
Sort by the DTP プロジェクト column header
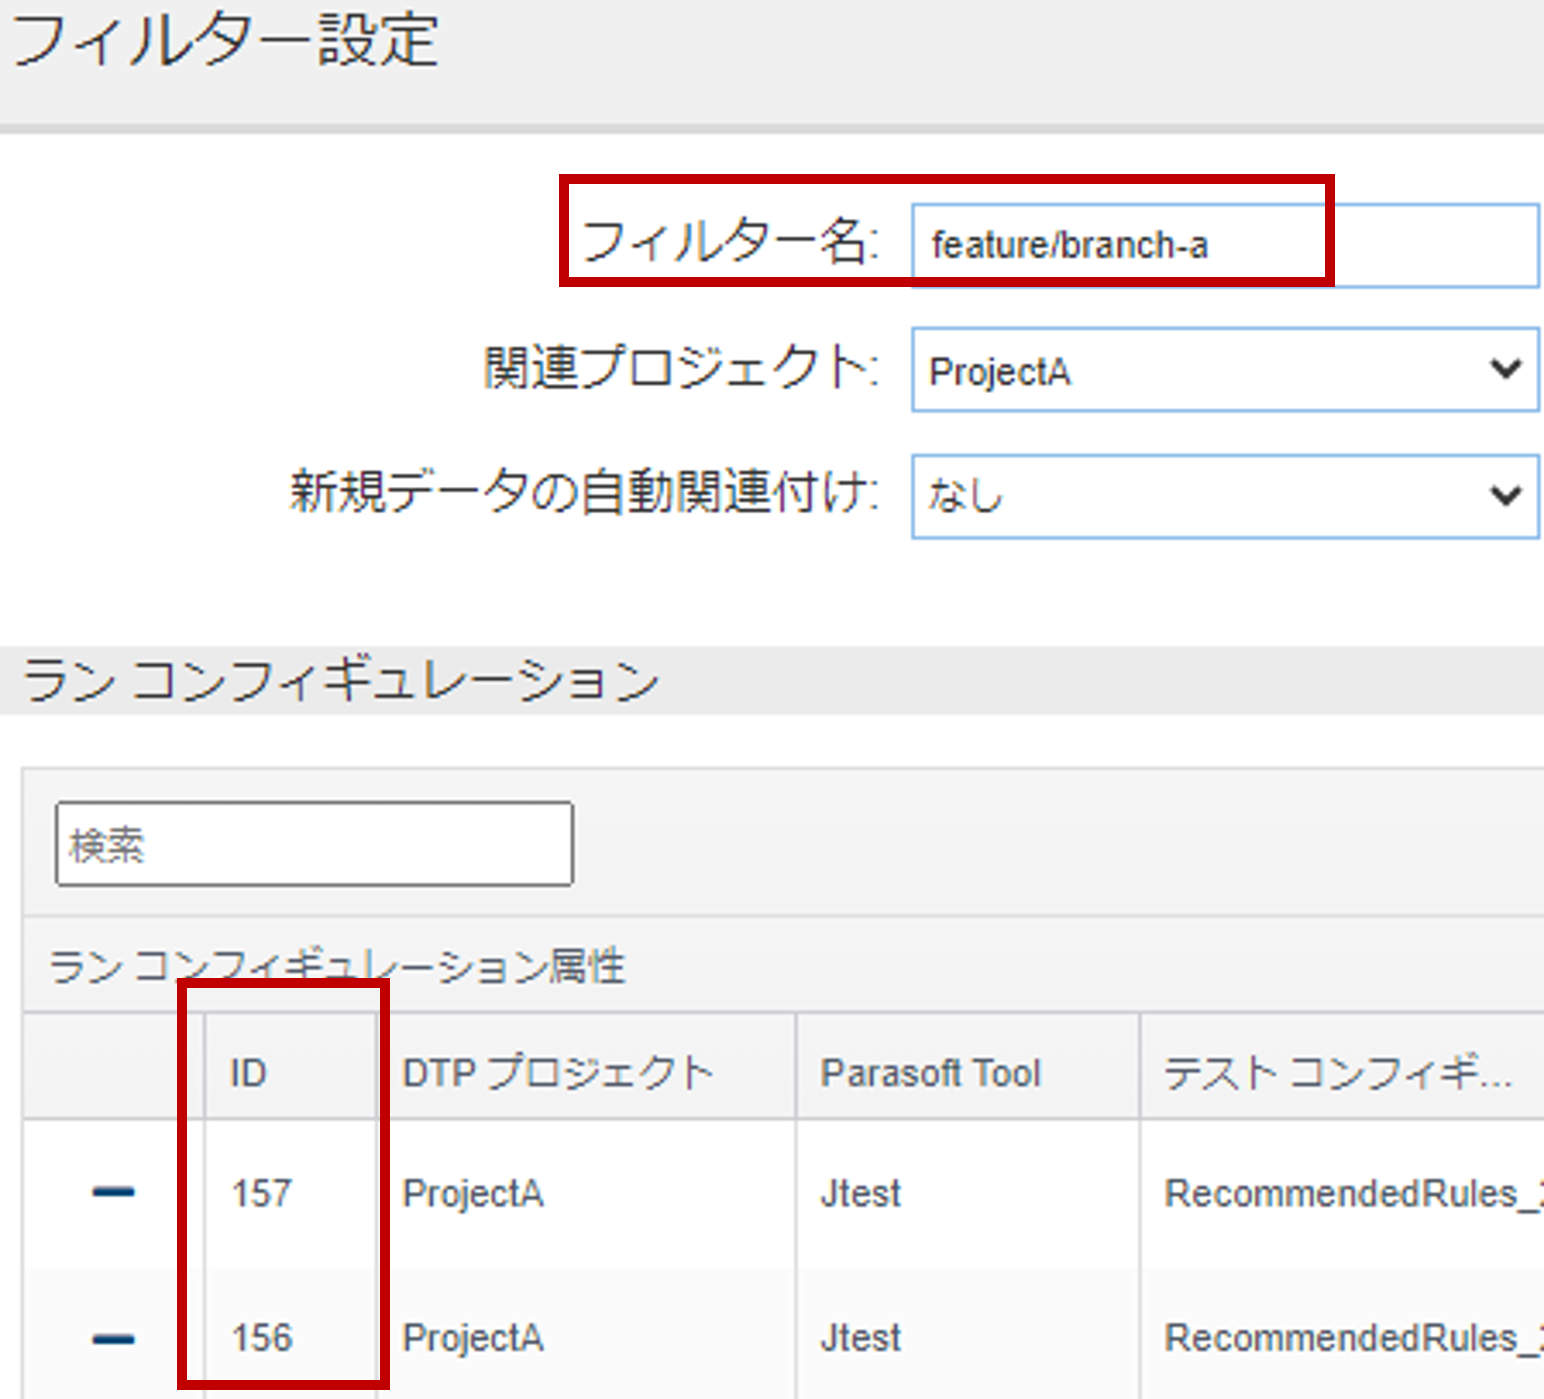pyautogui.click(x=557, y=1073)
